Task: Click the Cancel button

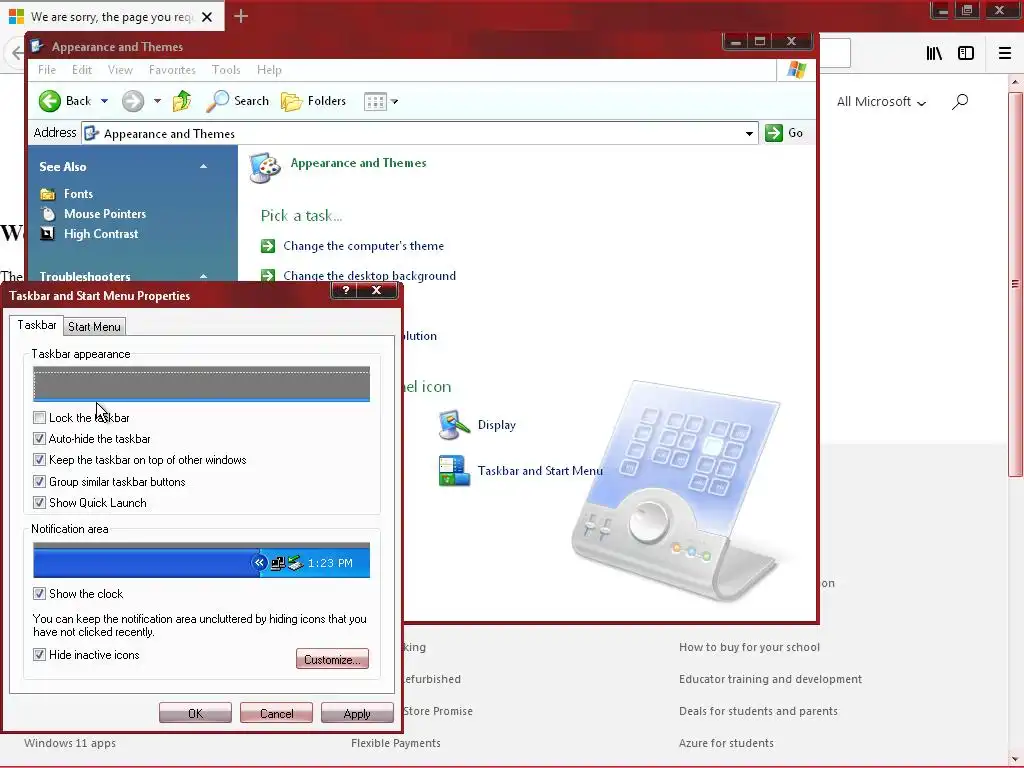Action: tap(276, 713)
